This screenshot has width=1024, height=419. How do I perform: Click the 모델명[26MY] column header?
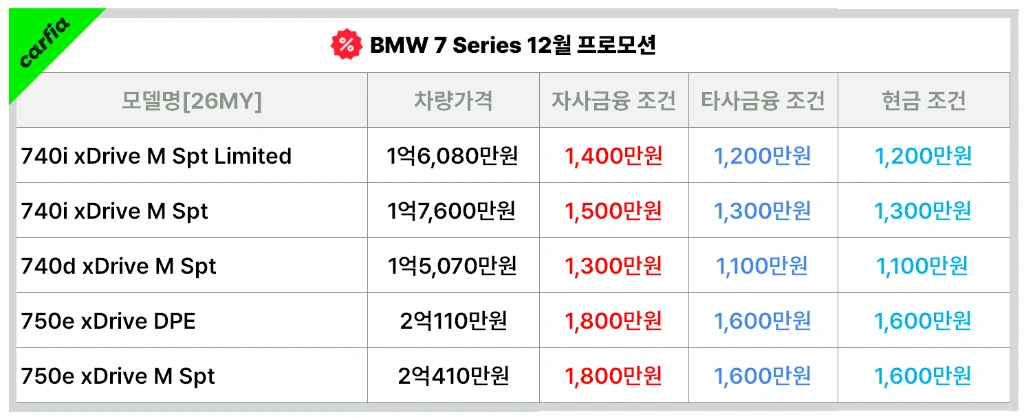(x=191, y=101)
